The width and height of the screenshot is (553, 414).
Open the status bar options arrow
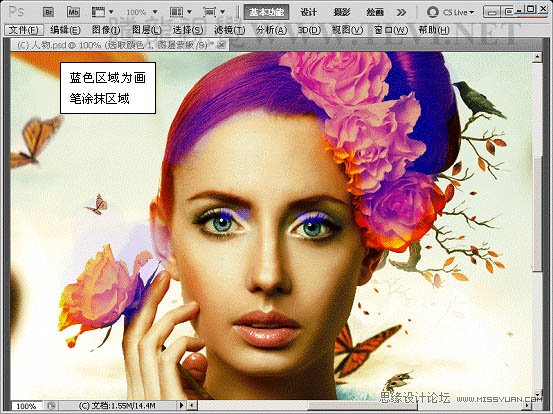(182, 406)
